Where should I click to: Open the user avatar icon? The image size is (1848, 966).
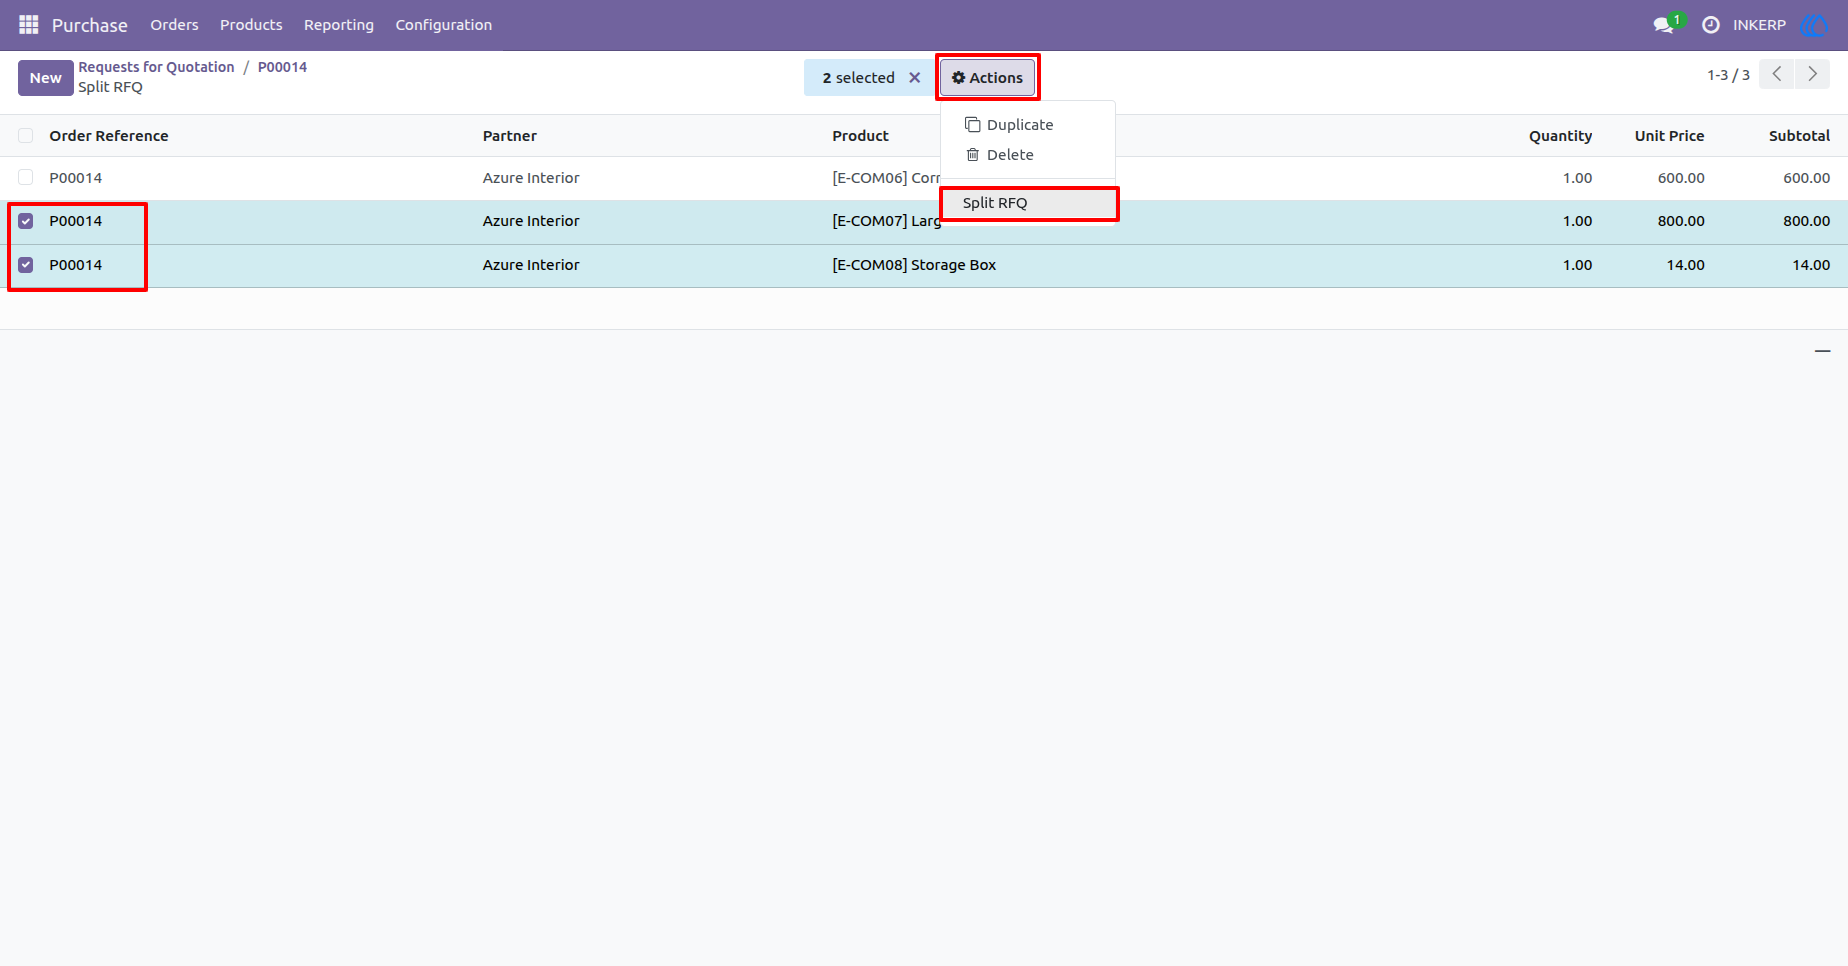coord(1814,25)
